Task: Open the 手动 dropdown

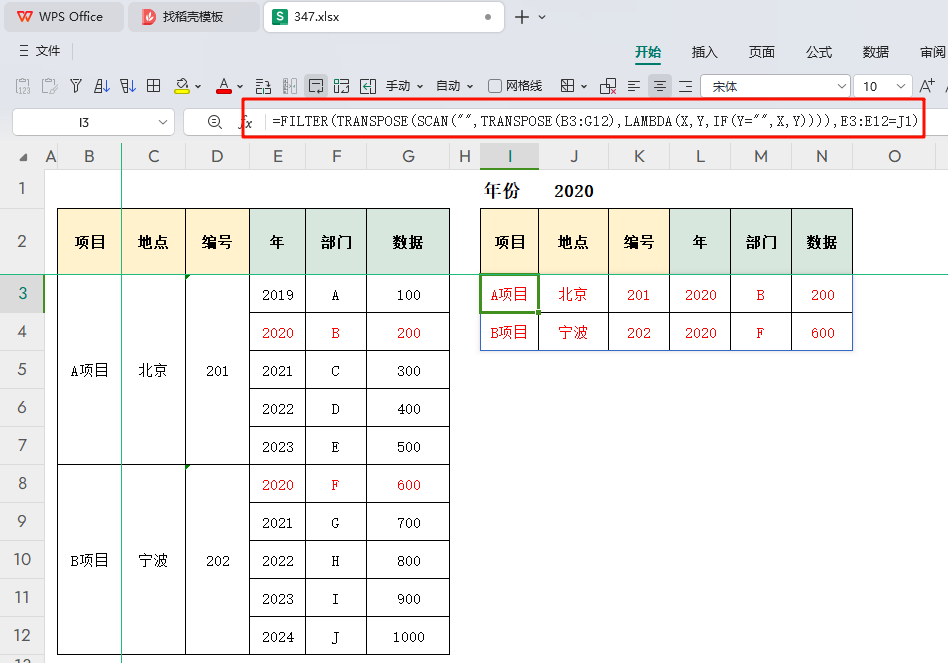Action: pos(404,86)
